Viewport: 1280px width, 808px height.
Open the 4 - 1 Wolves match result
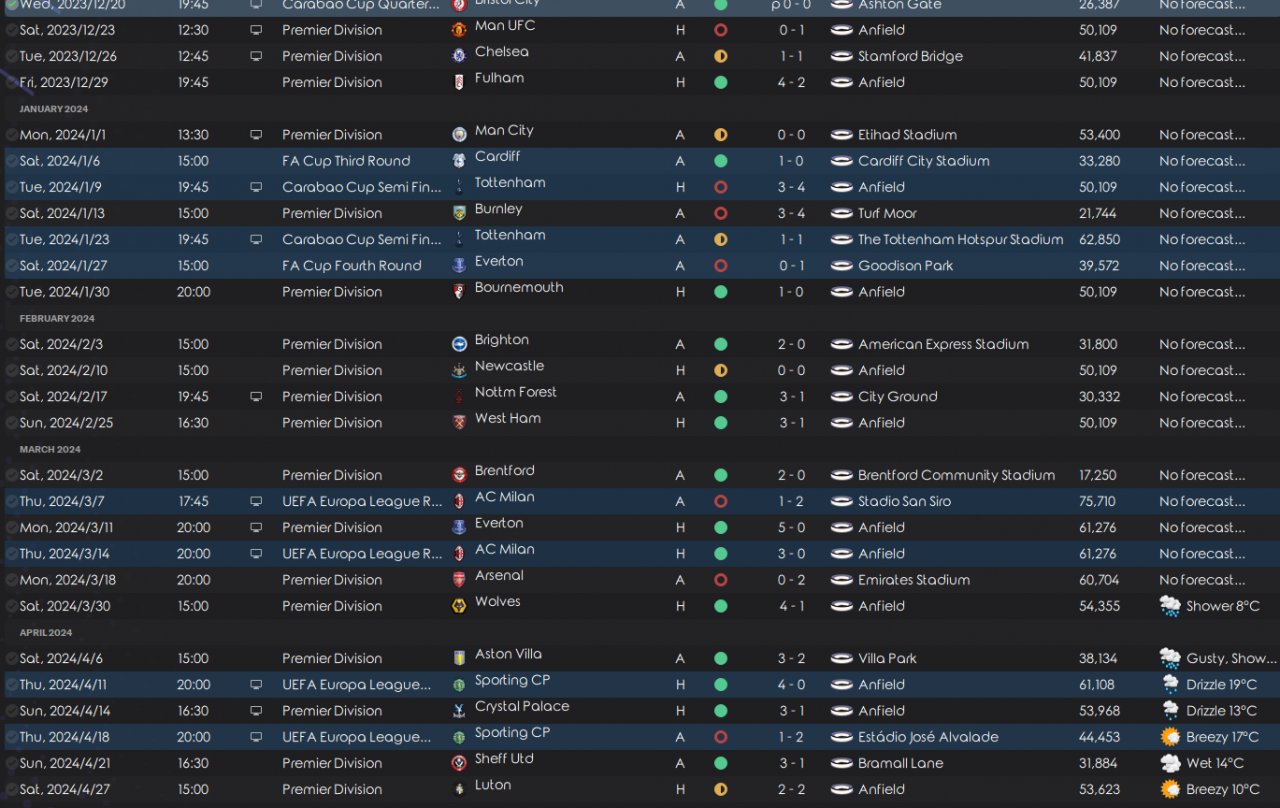(791, 606)
